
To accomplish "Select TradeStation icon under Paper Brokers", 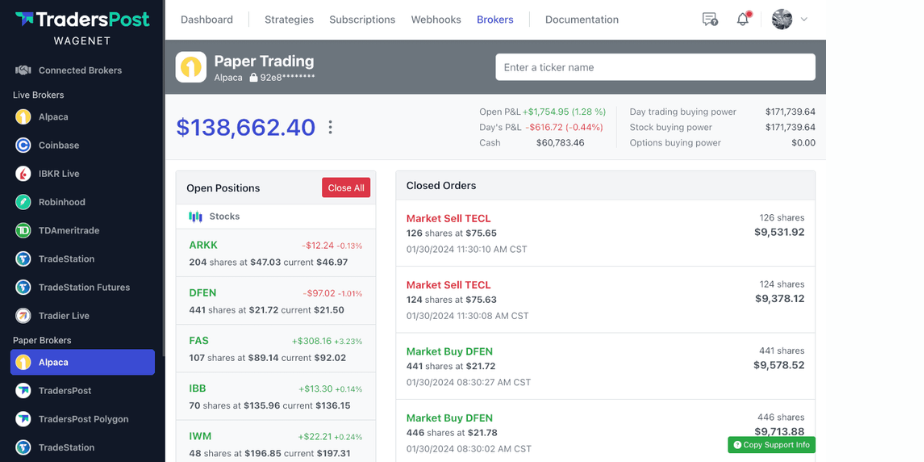I will coord(23,447).
